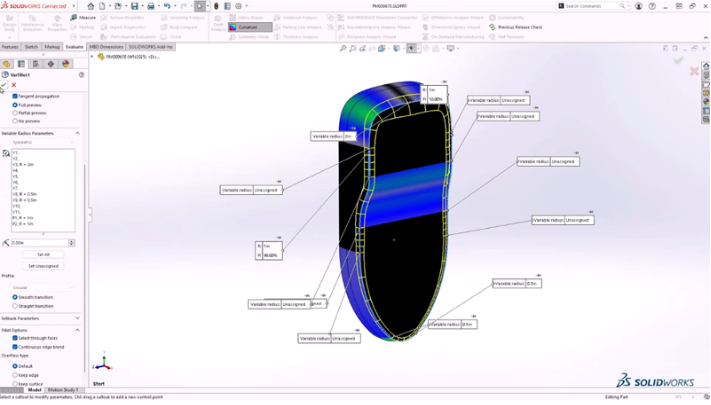Save the part with the Save icon
This screenshot has height=405, width=711.
tap(134, 6)
